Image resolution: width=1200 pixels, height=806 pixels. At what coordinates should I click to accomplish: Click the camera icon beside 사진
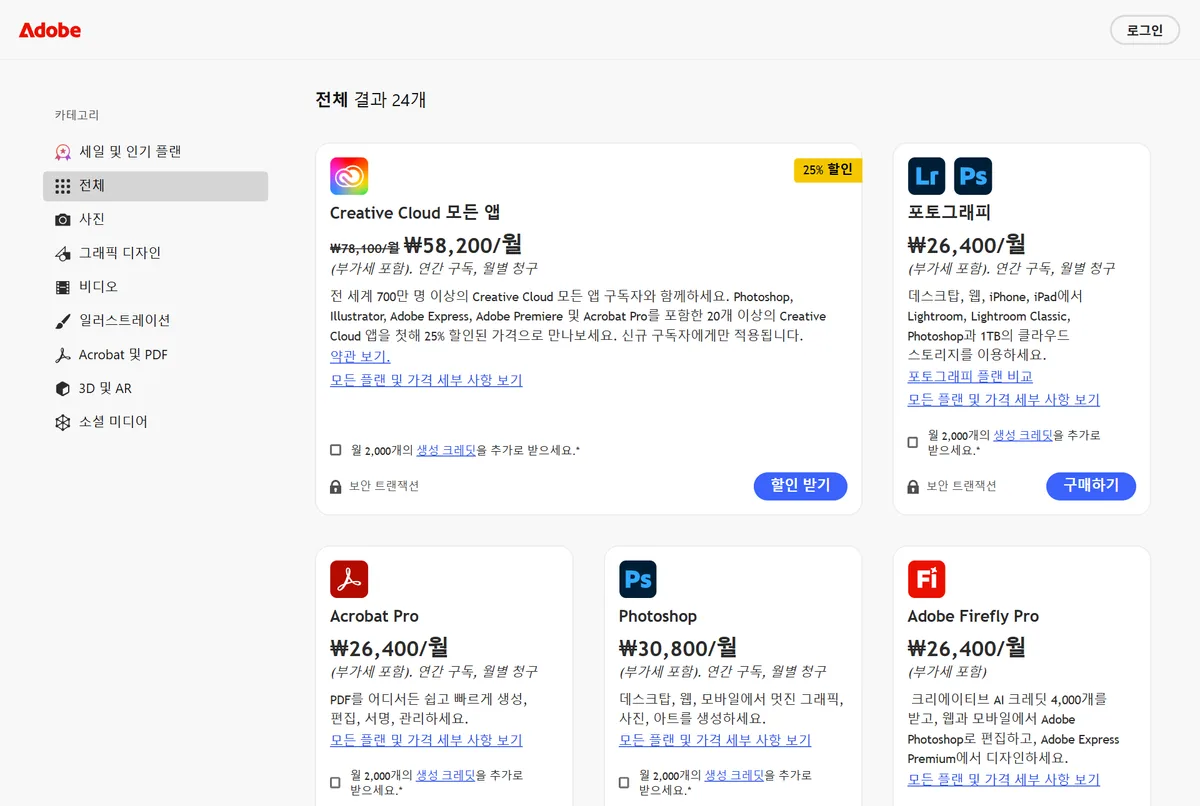pyautogui.click(x=63, y=220)
